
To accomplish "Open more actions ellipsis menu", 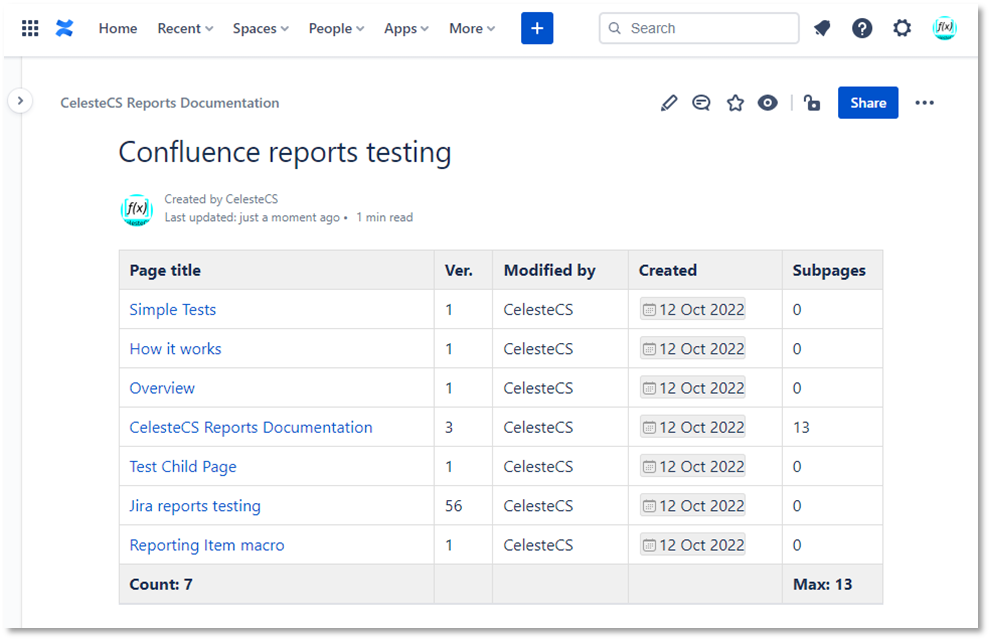I will click(924, 103).
